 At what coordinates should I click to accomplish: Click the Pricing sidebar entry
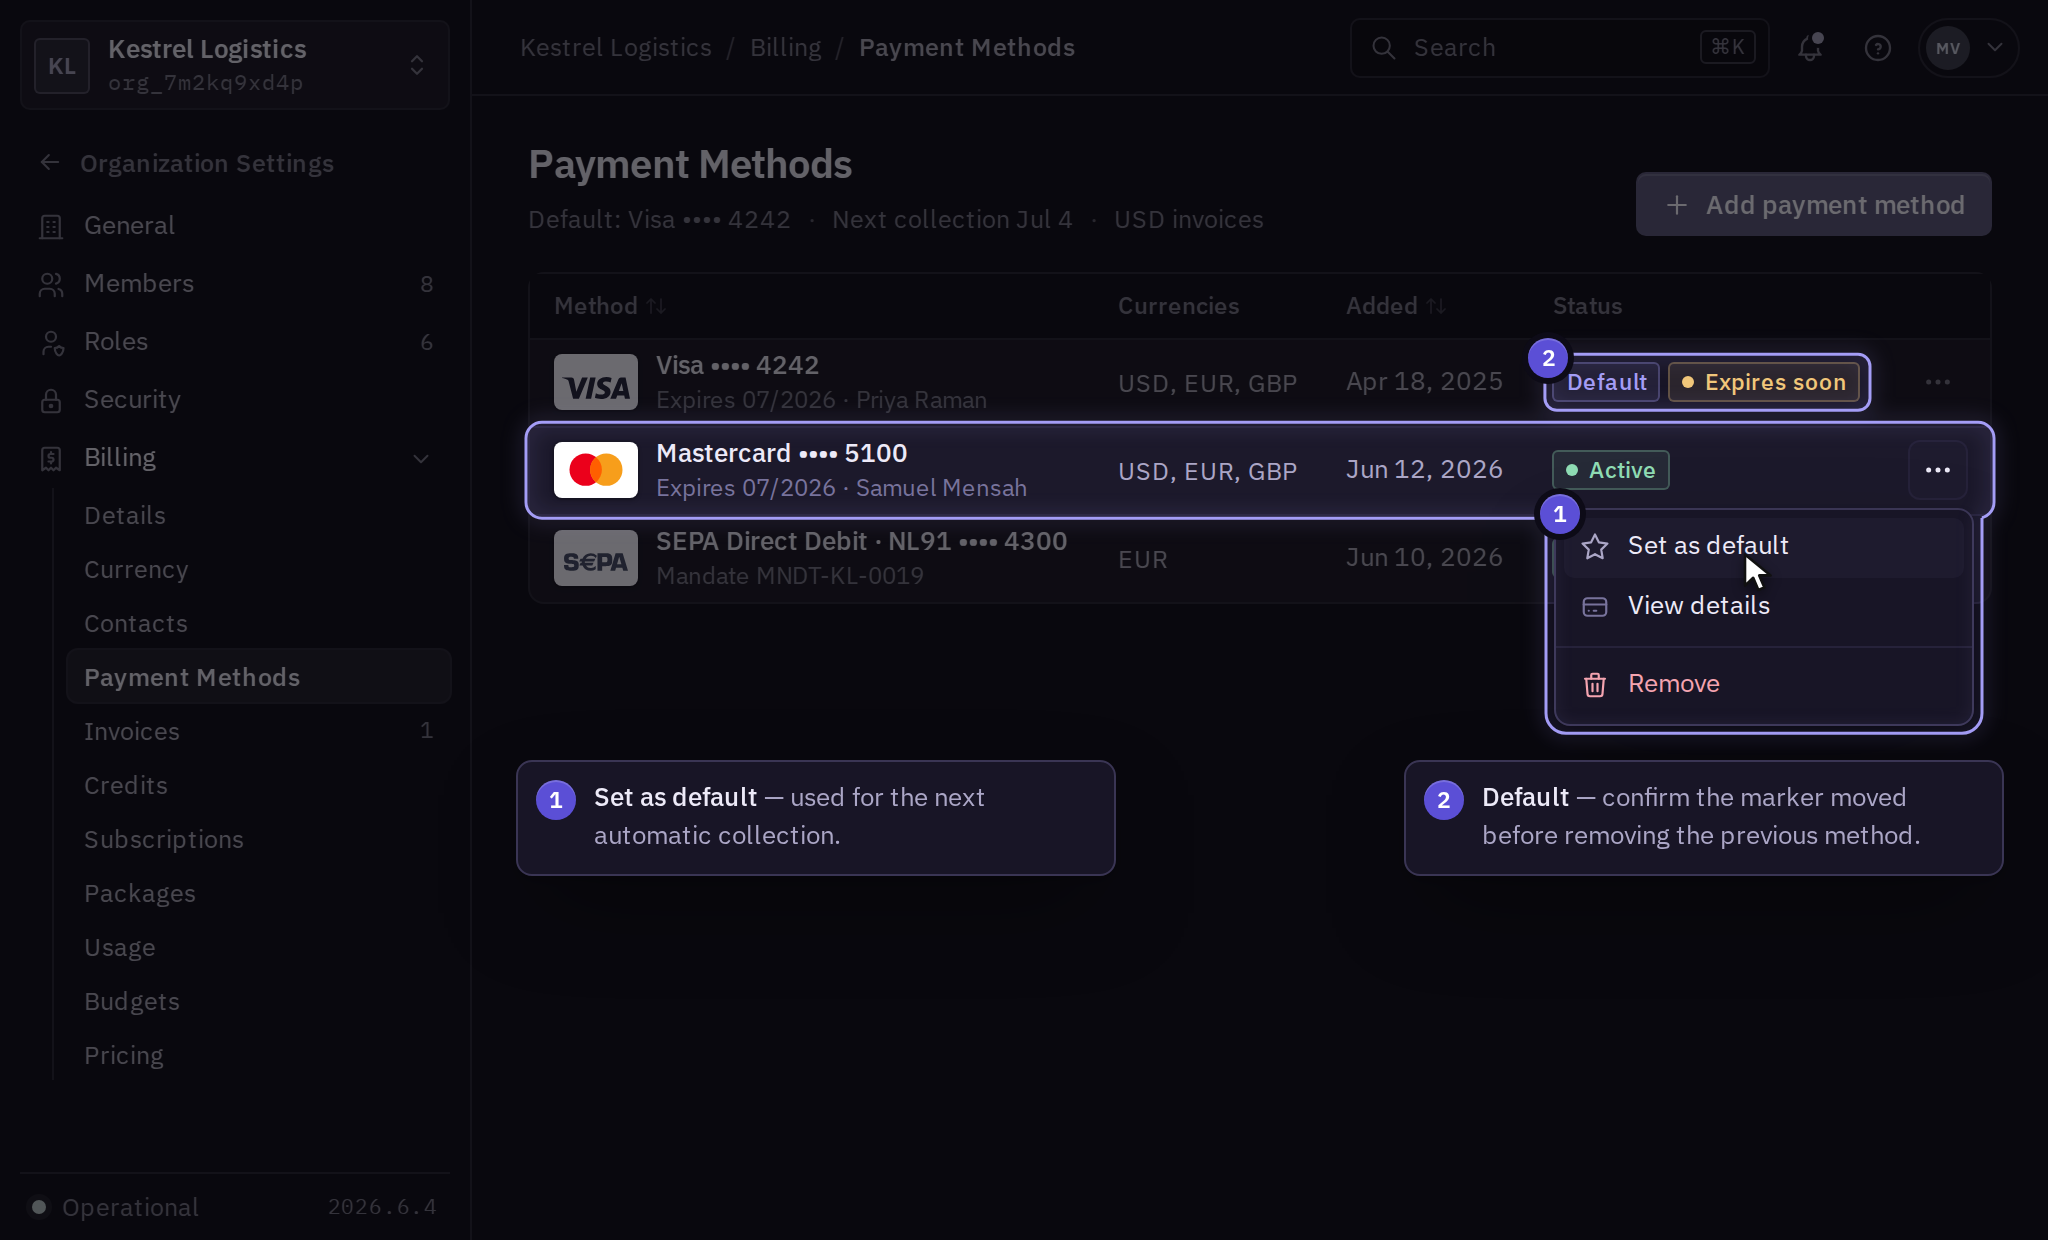coord(258,1056)
